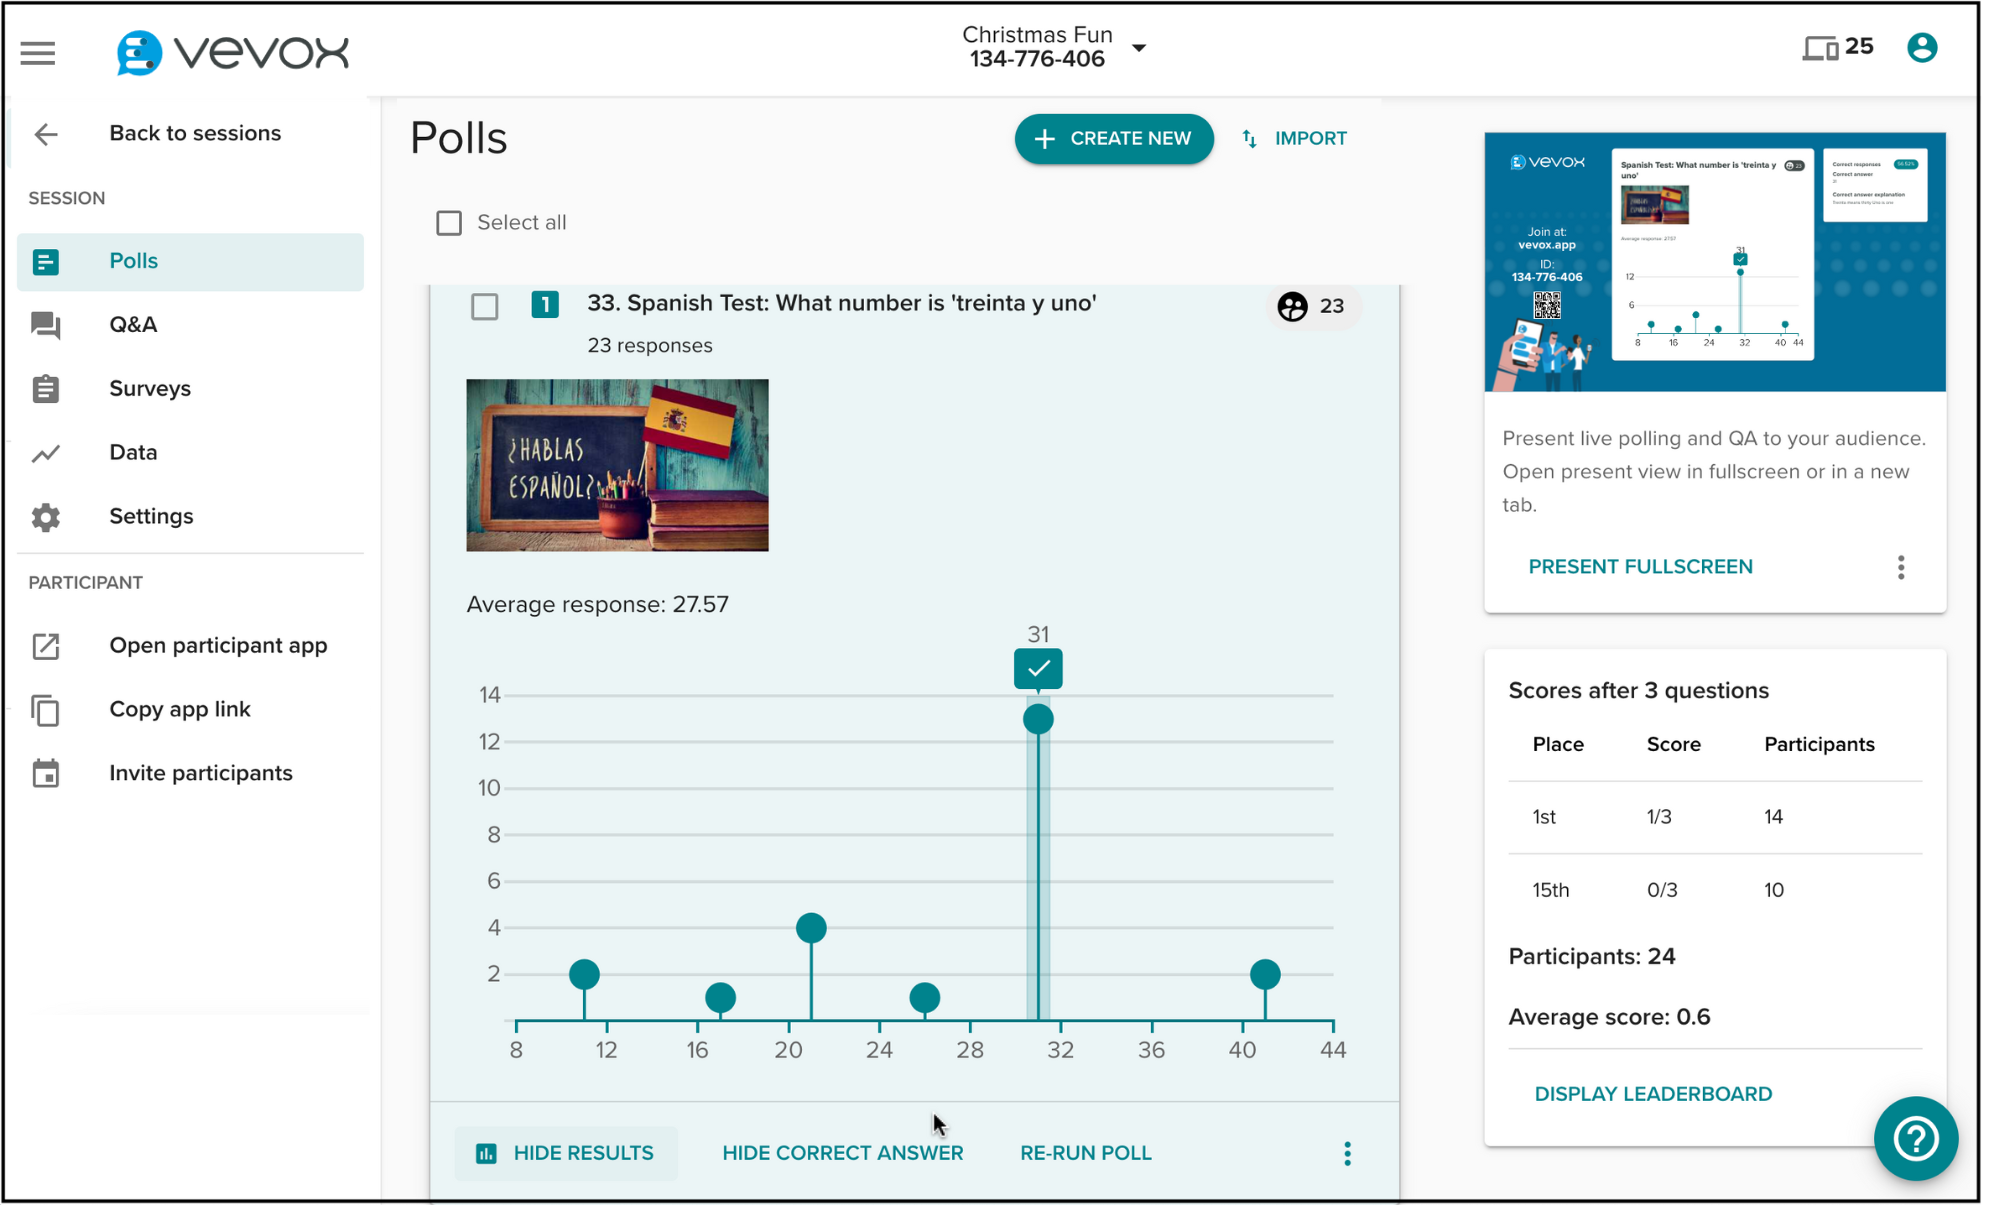2000x1222 pixels.
Task: Click the Invite participants icon
Action: coord(46,773)
